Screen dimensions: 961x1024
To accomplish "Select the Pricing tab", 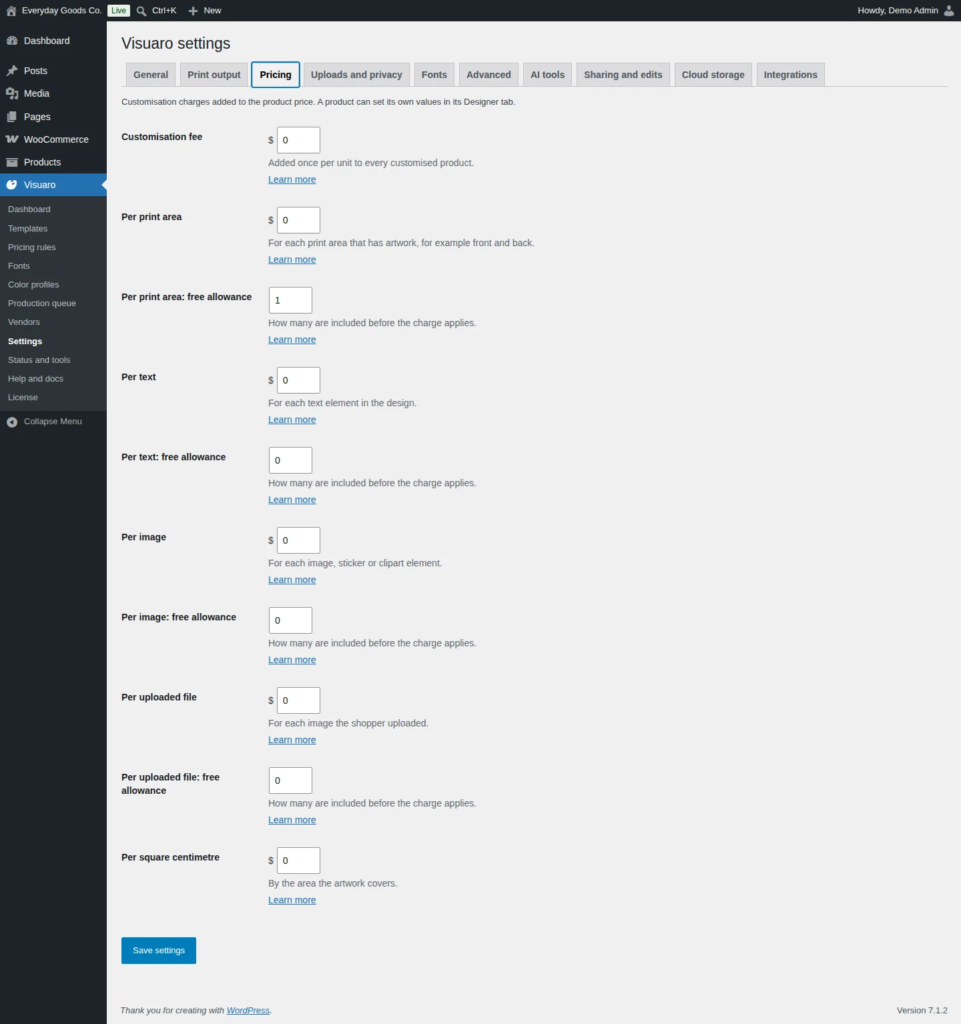I will 276,74.
